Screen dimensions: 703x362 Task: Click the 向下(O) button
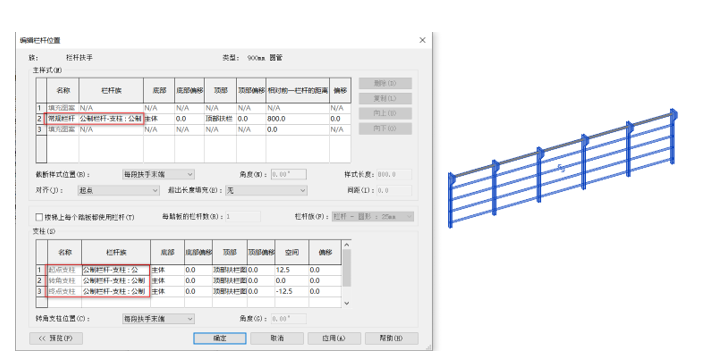pos(385,129)
